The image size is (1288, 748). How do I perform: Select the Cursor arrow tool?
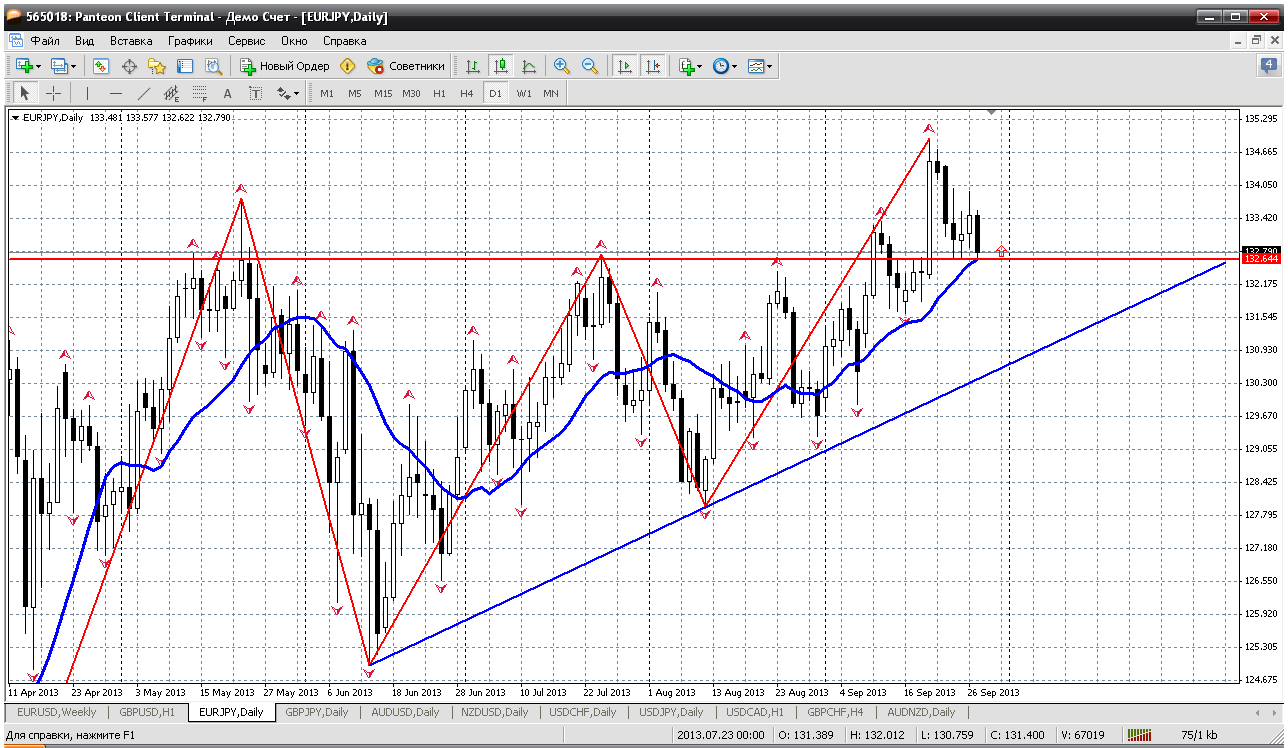[25, 93]
